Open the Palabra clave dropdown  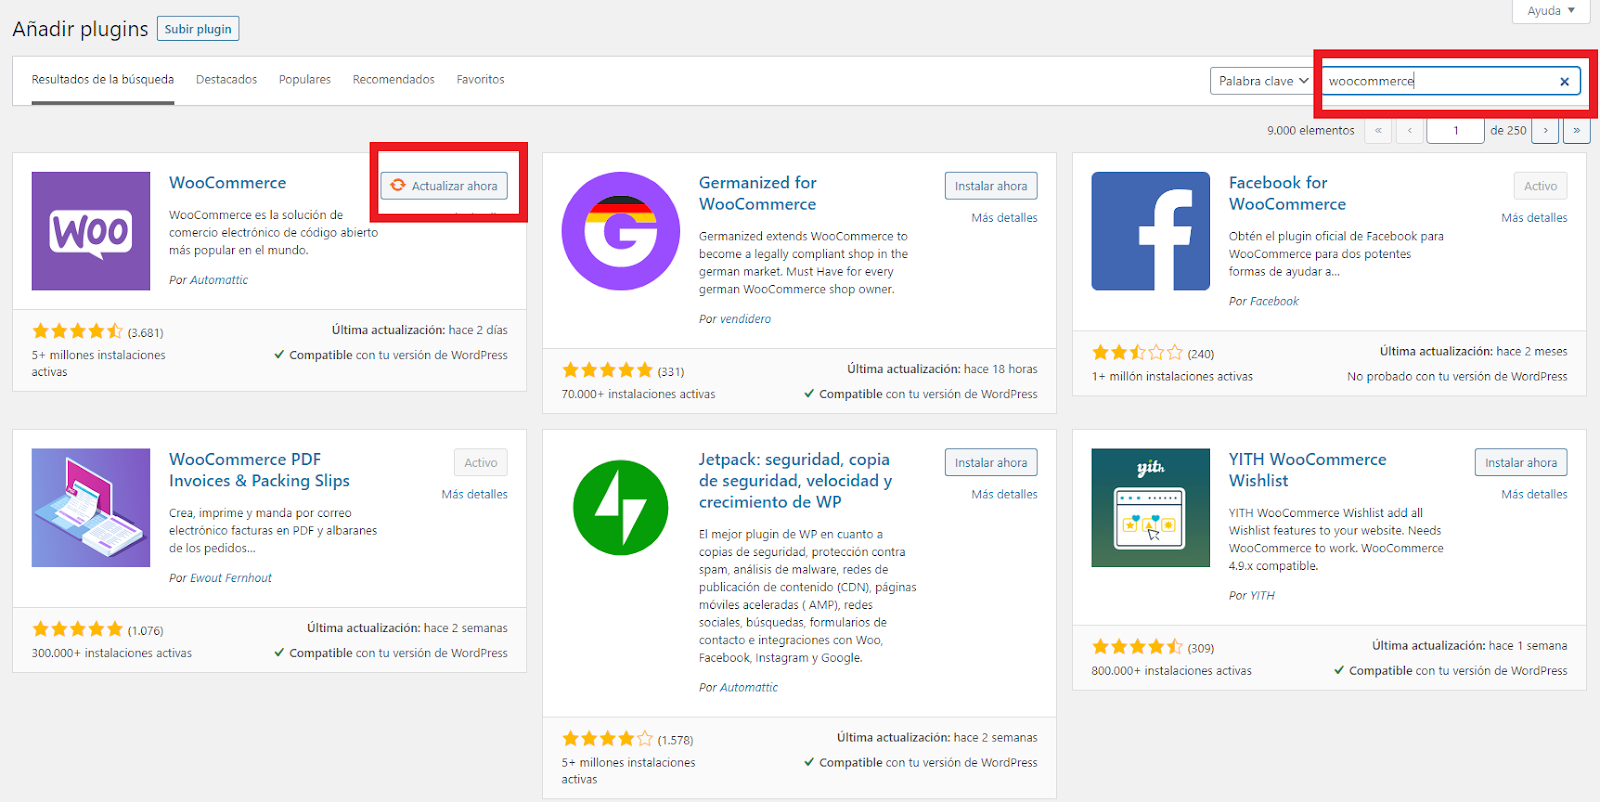[1263, 81]
